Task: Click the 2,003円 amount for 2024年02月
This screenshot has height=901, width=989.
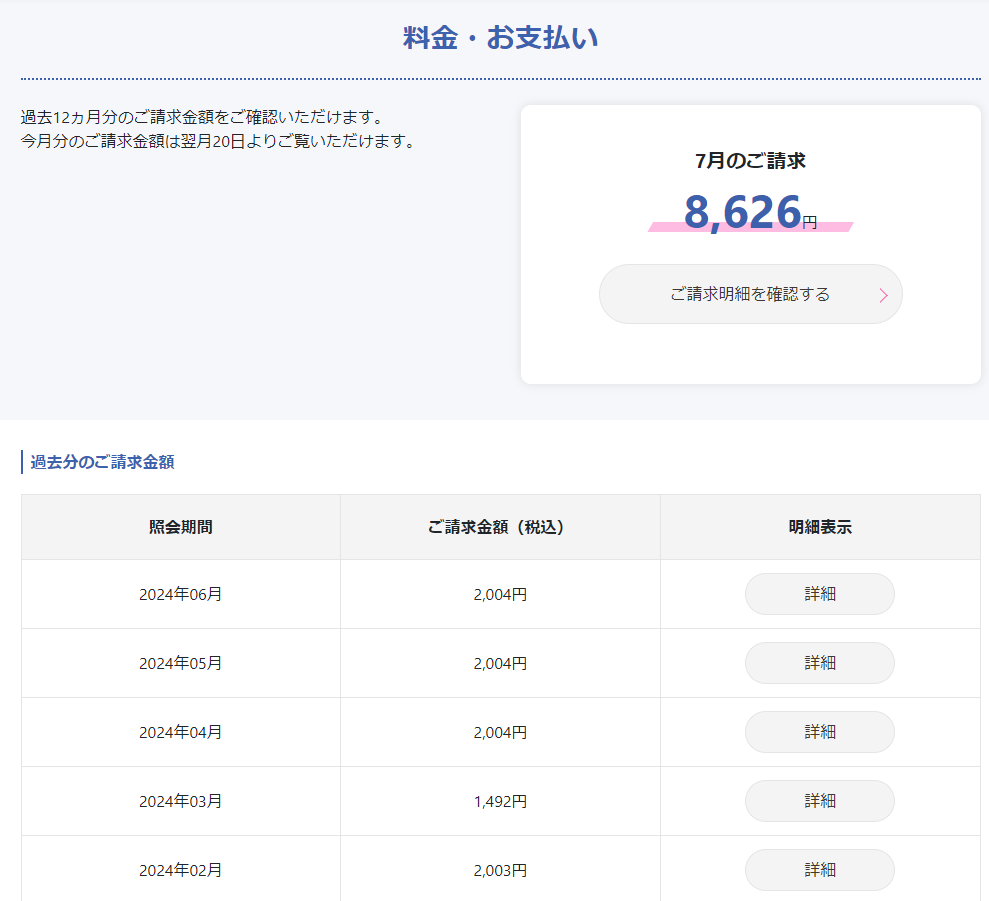Action: 500,871
